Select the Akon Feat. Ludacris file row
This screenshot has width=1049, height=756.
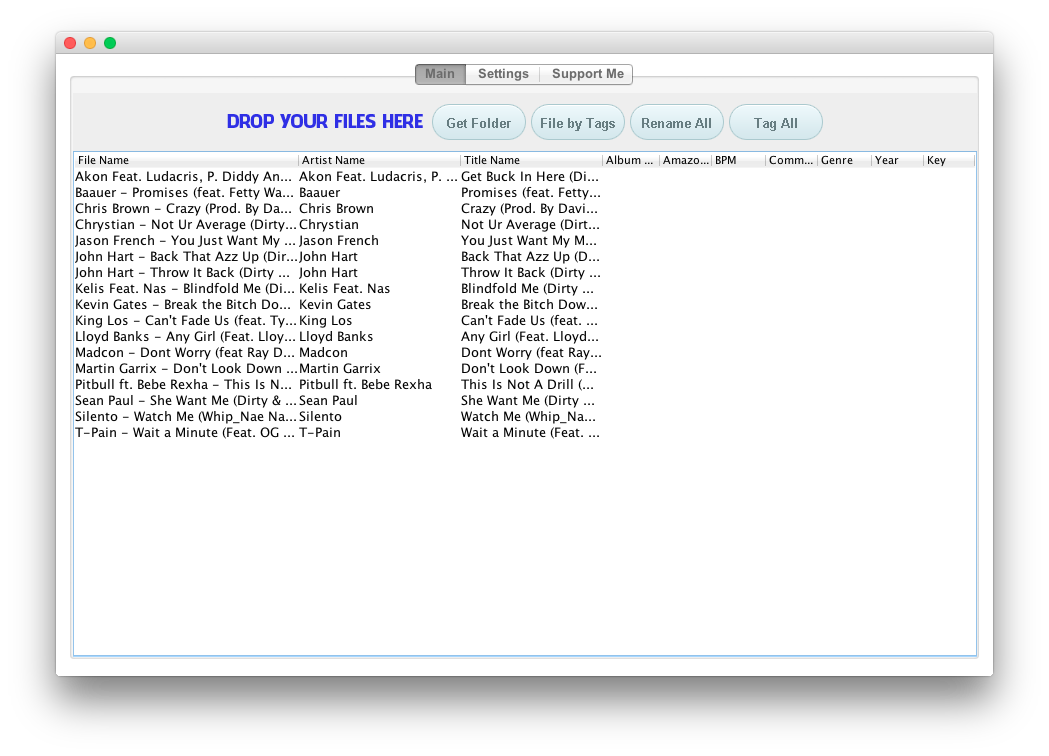[x=186, y=177]
